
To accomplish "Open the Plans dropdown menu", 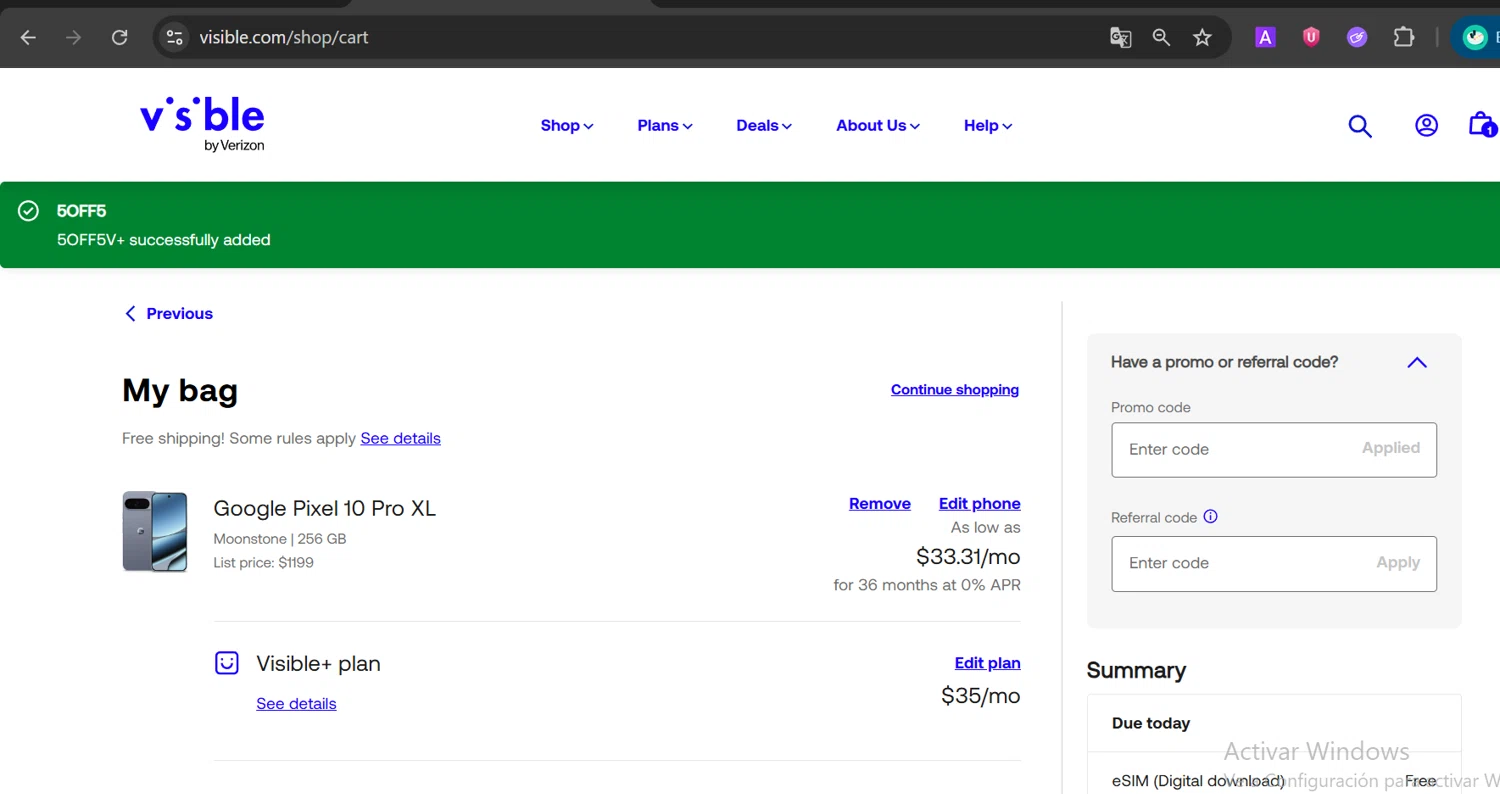I will tap(665, 126).
